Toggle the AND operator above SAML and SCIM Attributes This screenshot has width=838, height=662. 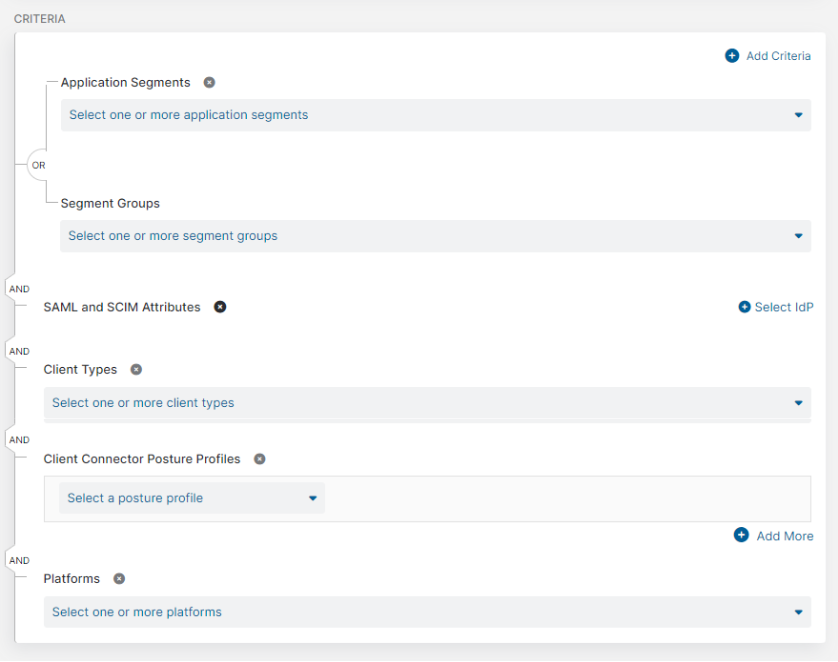[19, 289]
